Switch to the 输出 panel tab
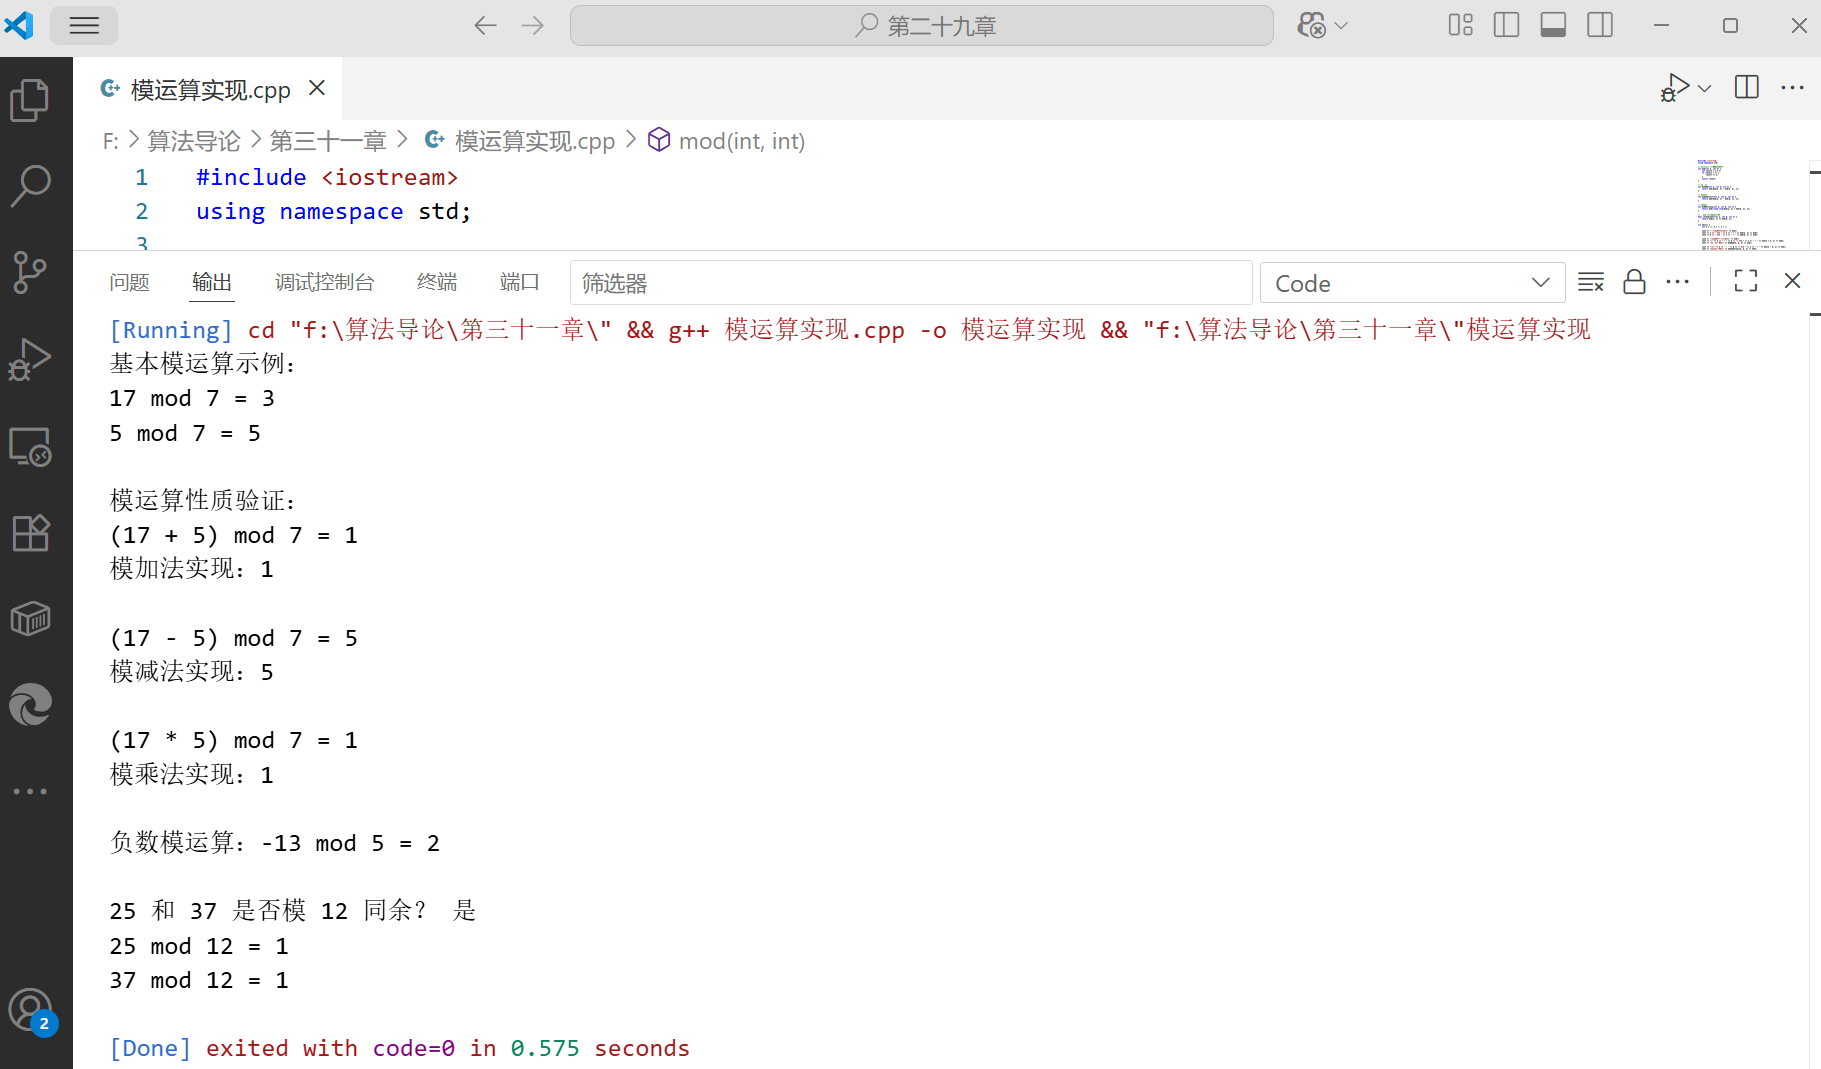This screenshot has height=1069, width=1821. (212, 283)
